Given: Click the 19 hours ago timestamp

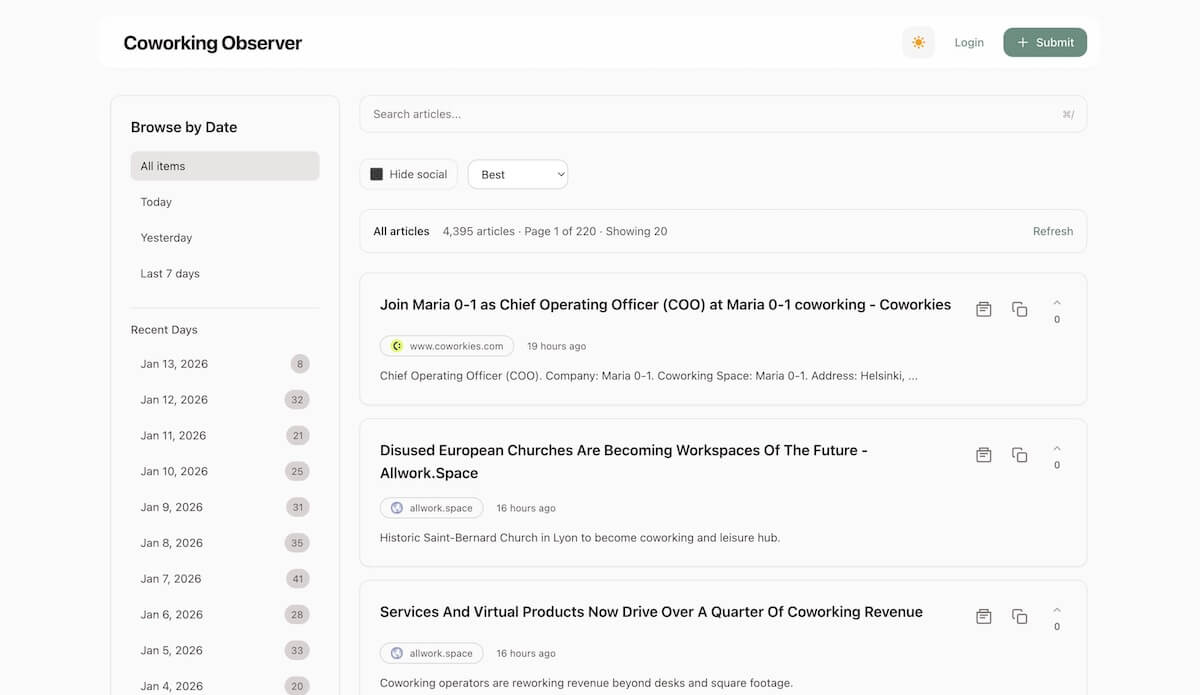Looking at the screenshot, I should pyautogui.click(x=556, y=346).
